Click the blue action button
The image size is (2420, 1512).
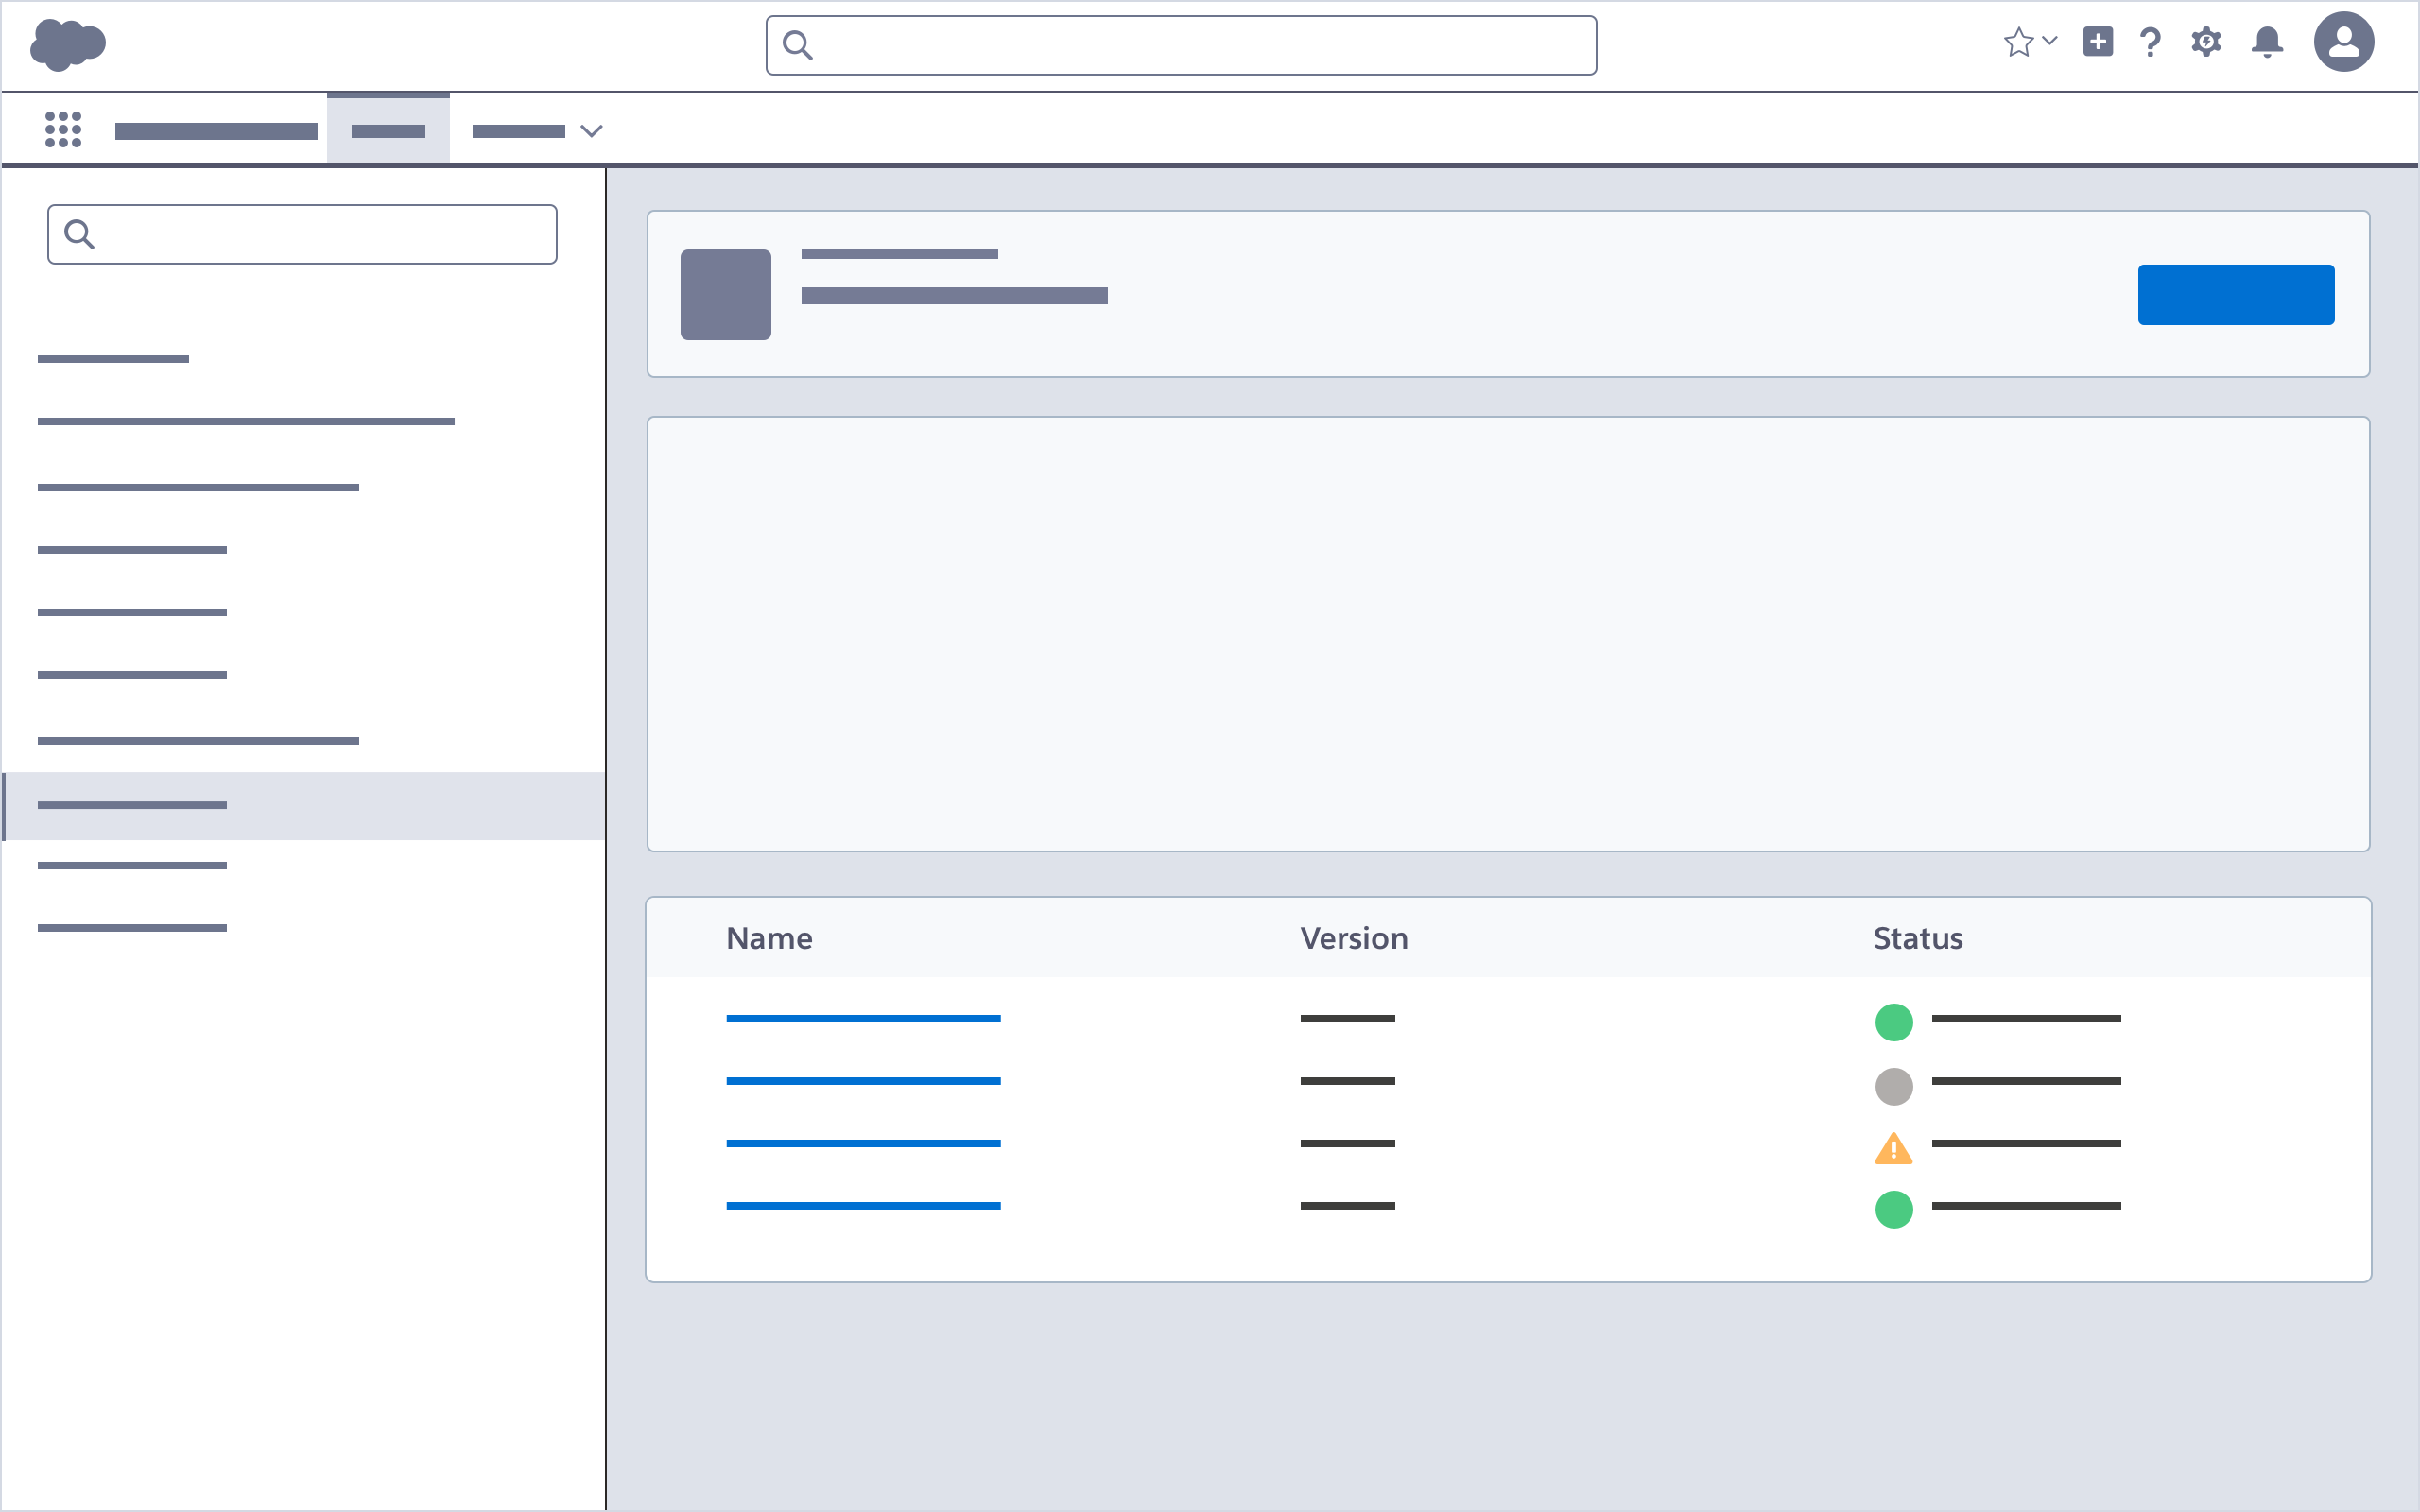point(2236,294)
